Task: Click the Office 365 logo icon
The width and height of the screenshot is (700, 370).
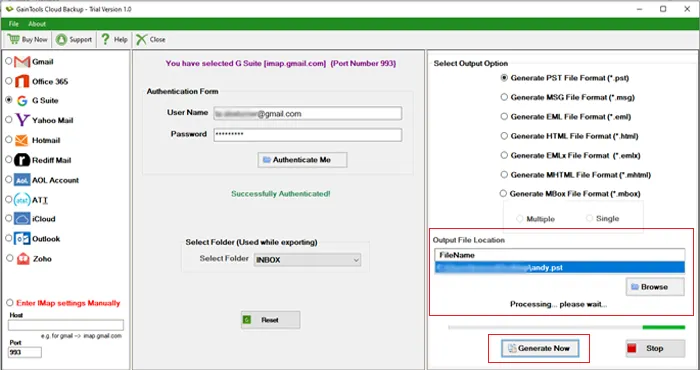Action: tap(22, 81)
